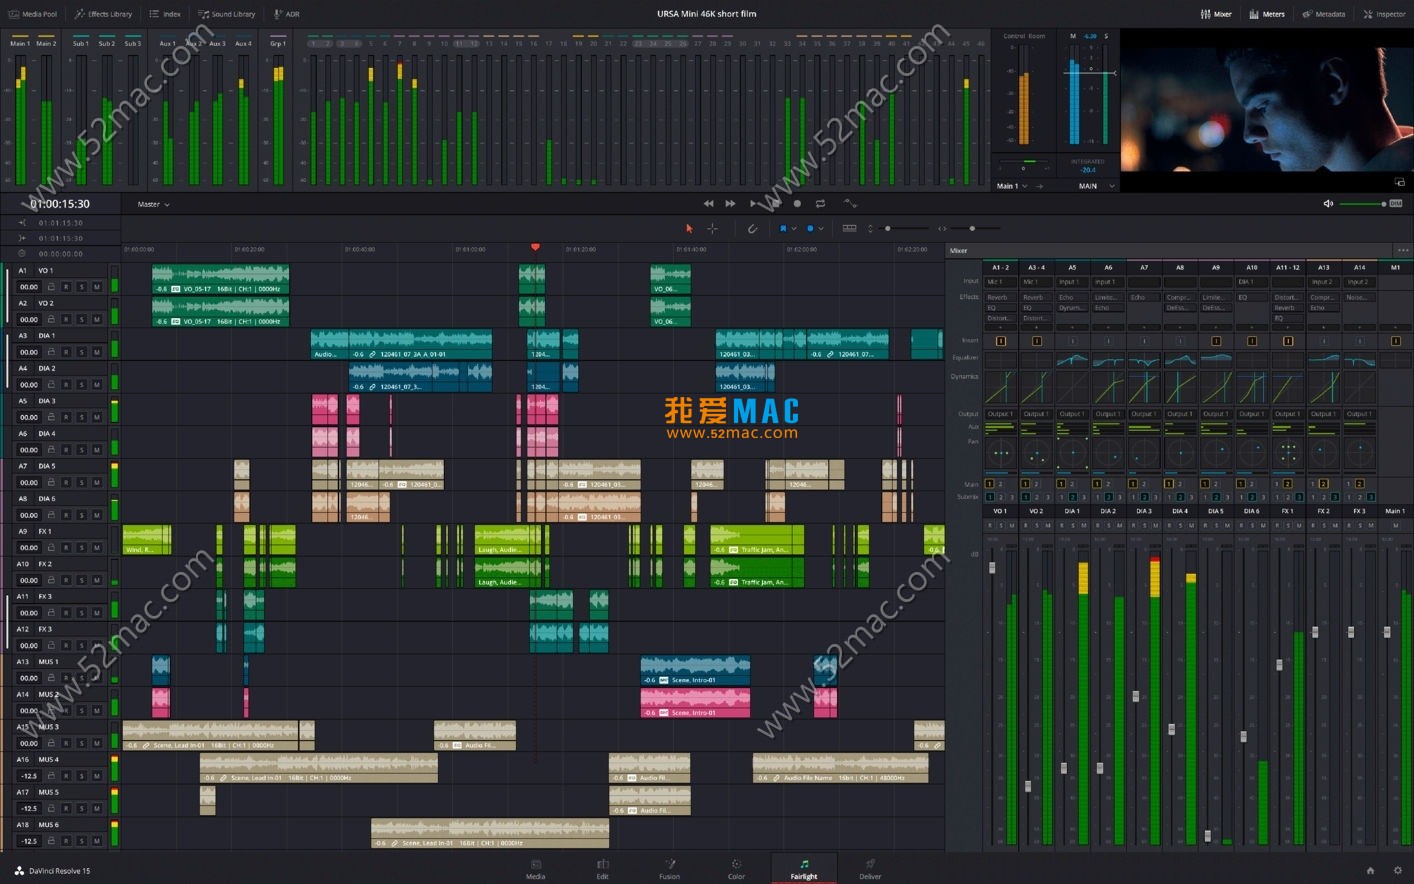
Task: Open the A1-2 mixer input Mic 1 field
Action: [1001, 282]
